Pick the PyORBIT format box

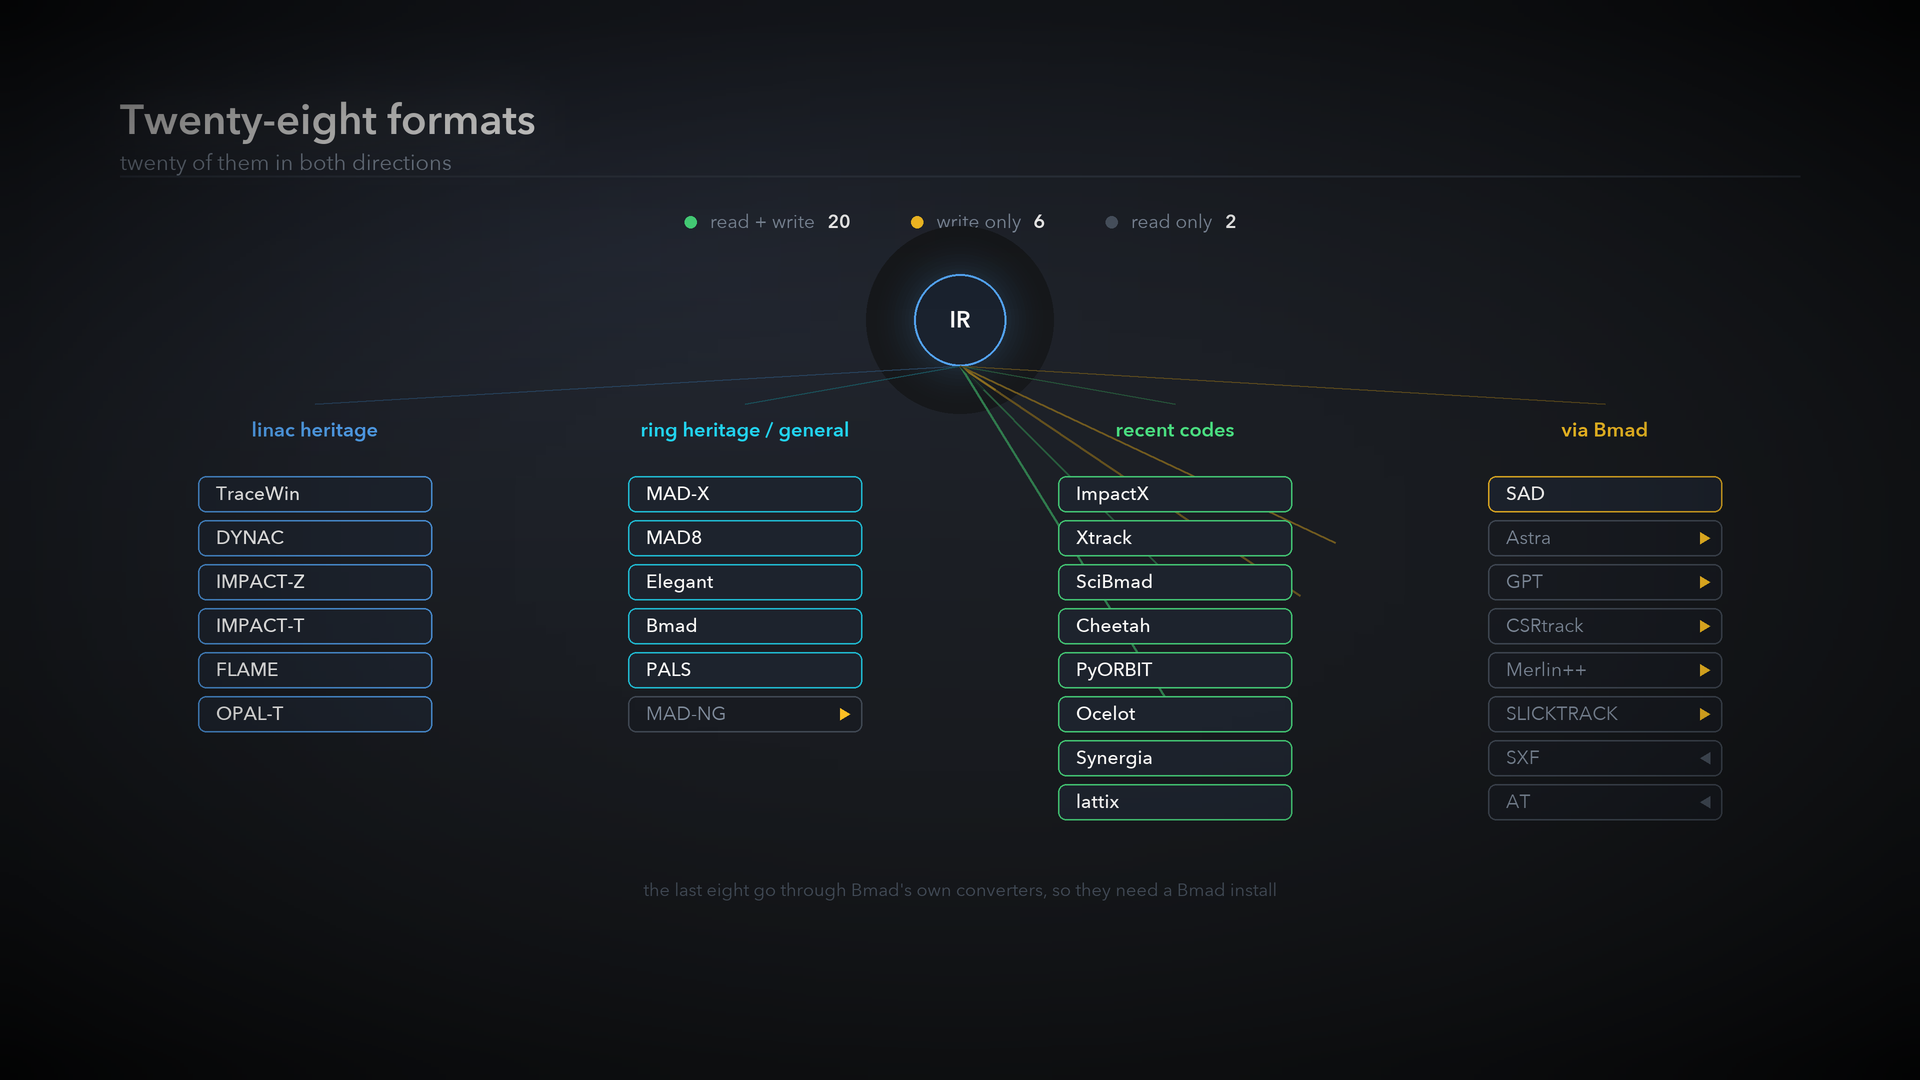click(x=1175, y=670)
